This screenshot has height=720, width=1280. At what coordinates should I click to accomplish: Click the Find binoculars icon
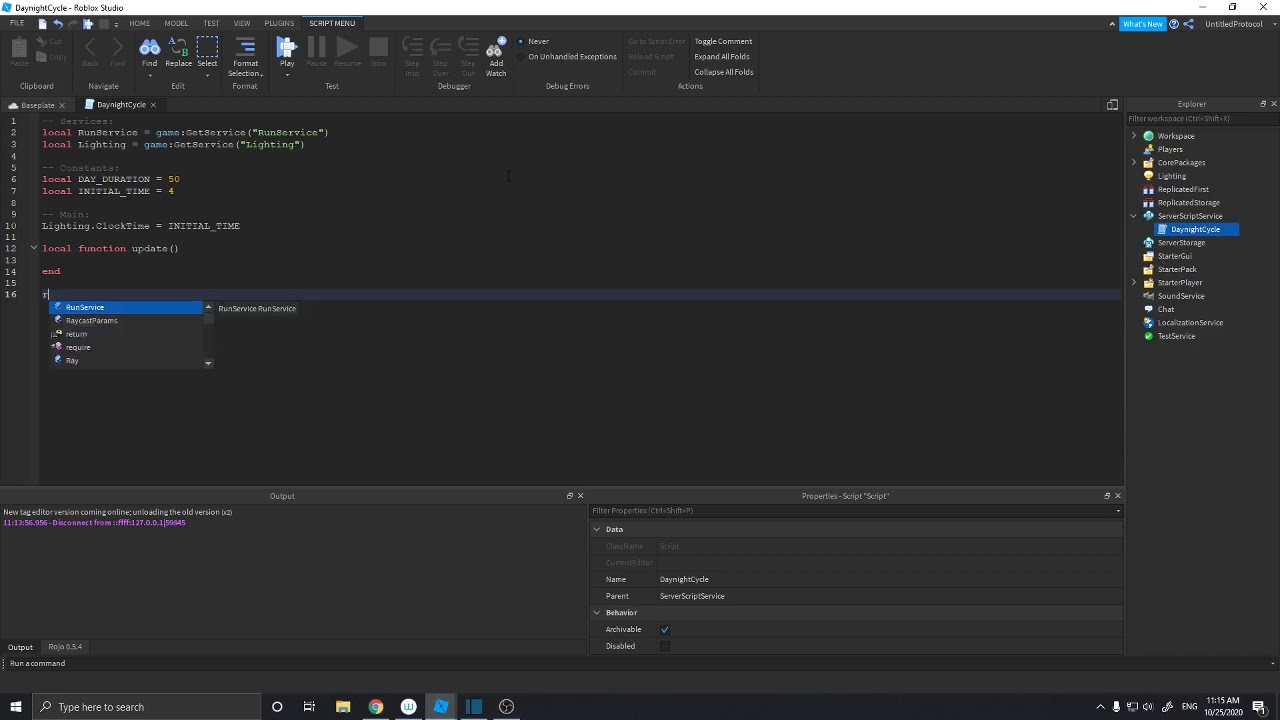coord(149,47)
